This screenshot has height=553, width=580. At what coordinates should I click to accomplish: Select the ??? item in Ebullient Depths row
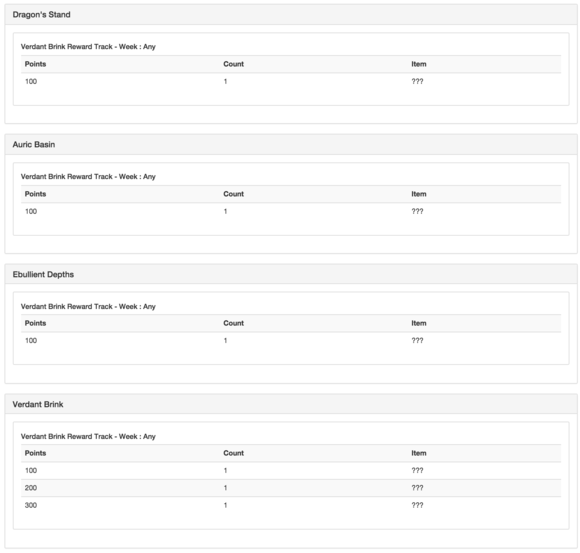coord(417,341)
